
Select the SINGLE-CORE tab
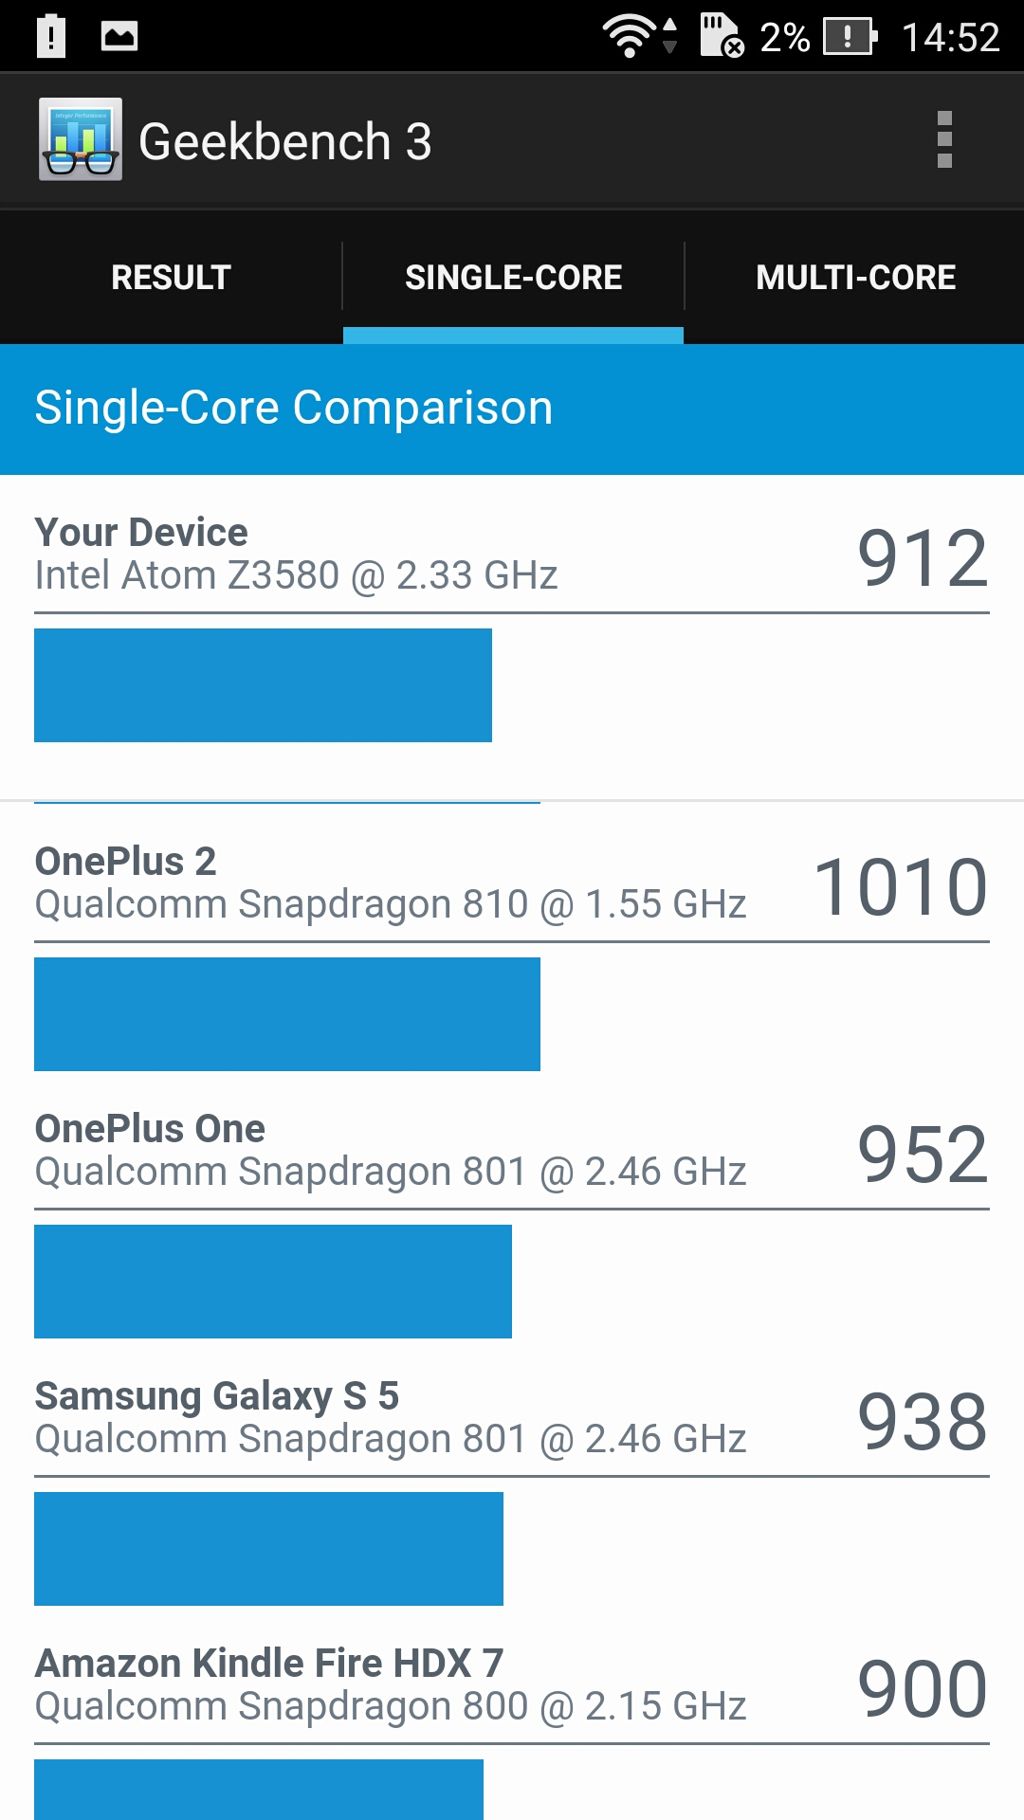click(513, 277)
